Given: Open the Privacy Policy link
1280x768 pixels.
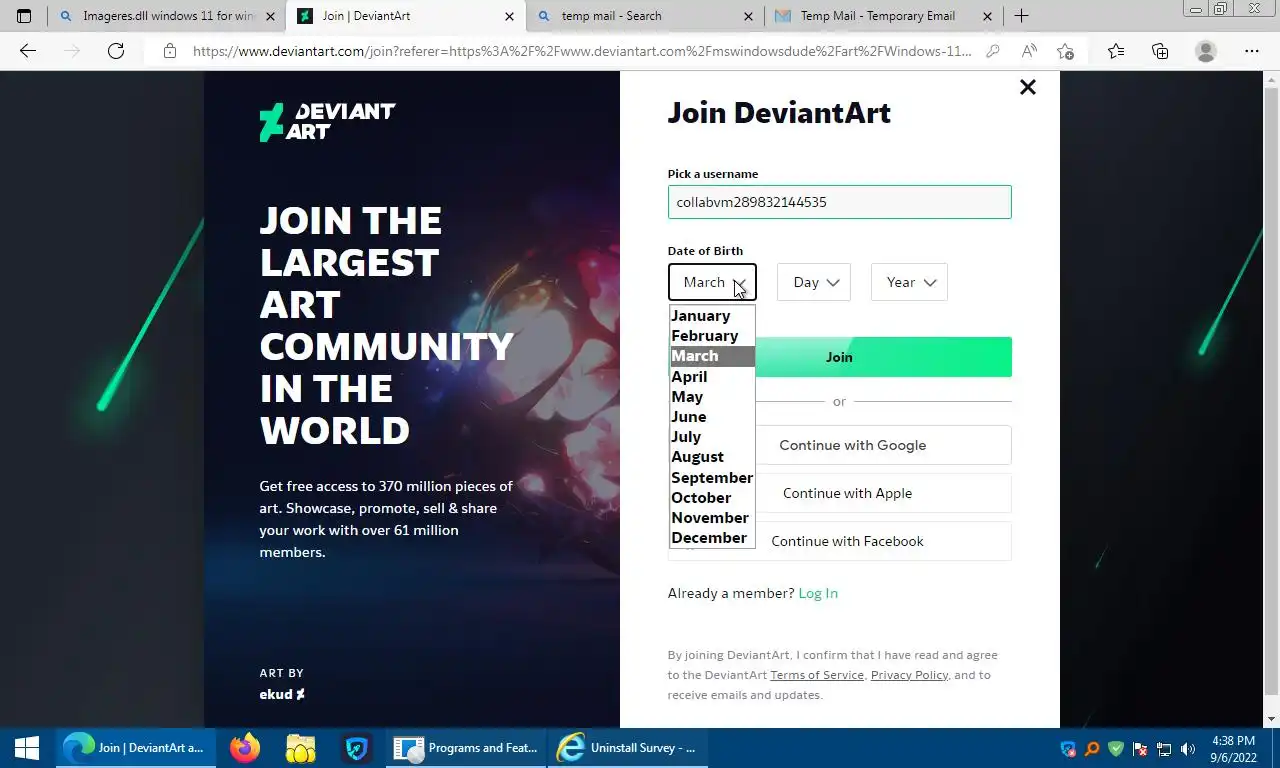Looking at the screenshot, I should pyautogui.click(x=909, y=675).
